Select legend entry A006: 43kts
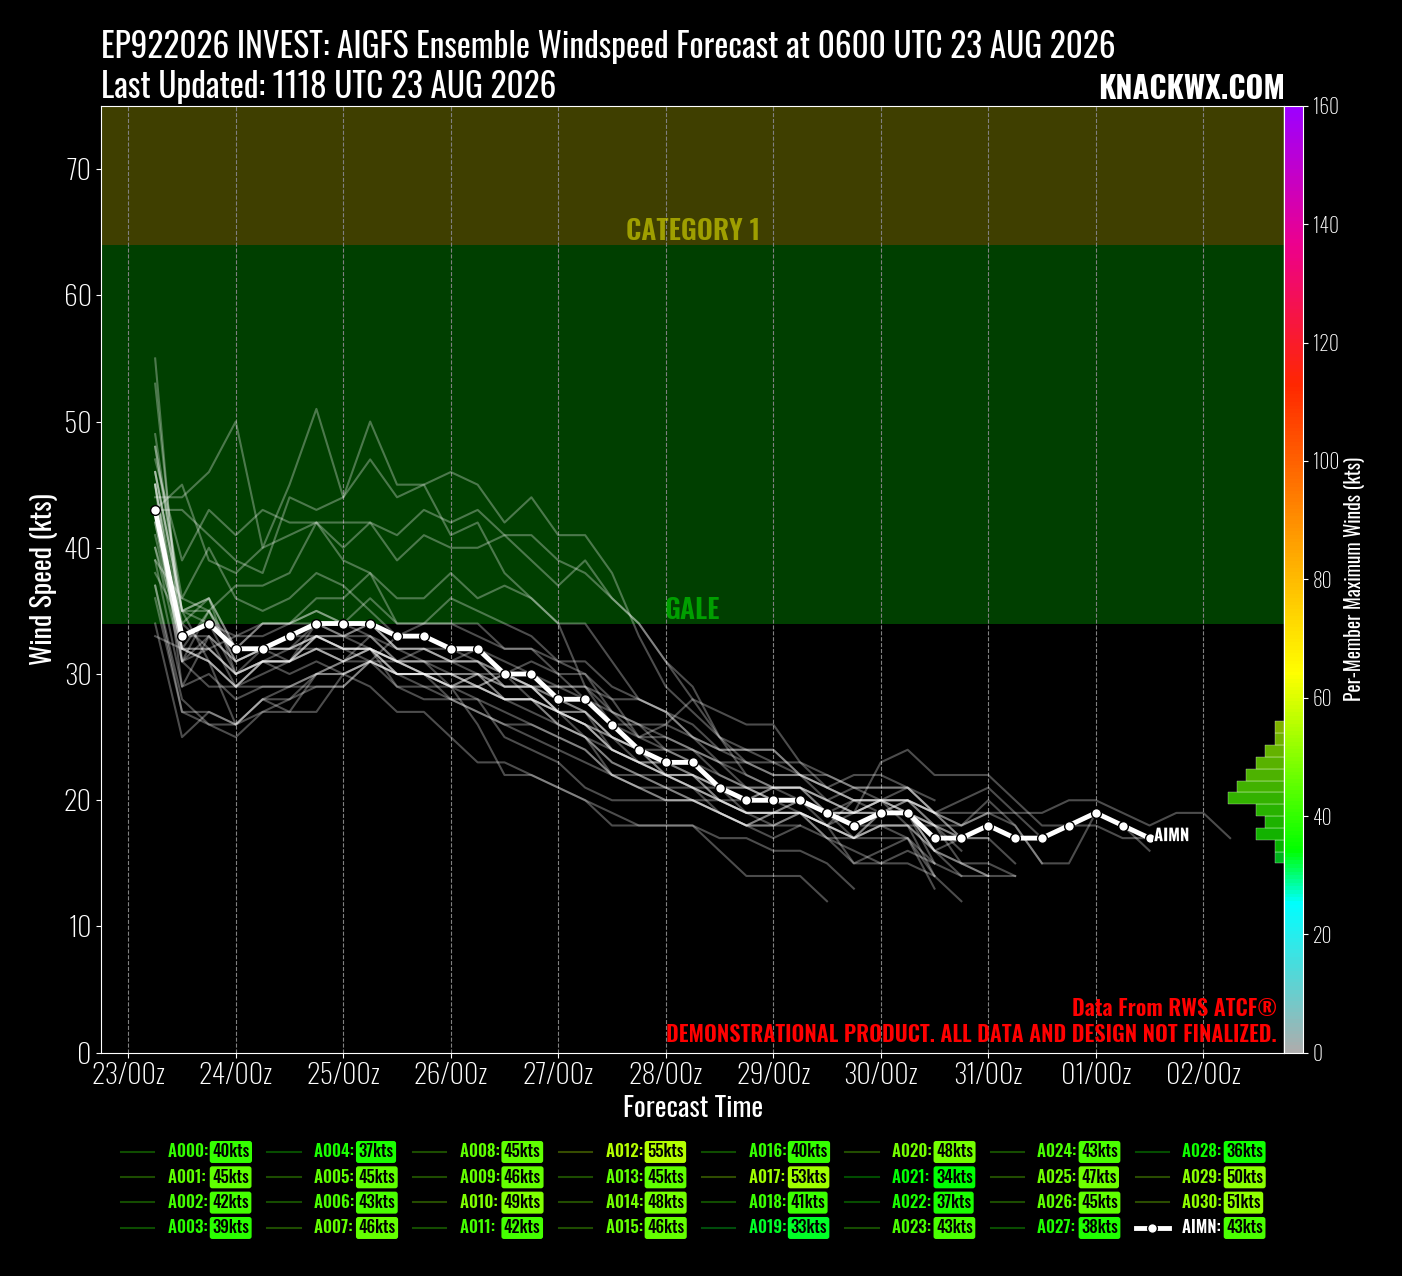This screenshot has height=1276, width=1402. pyautogui.click(x=333, y=1202)
